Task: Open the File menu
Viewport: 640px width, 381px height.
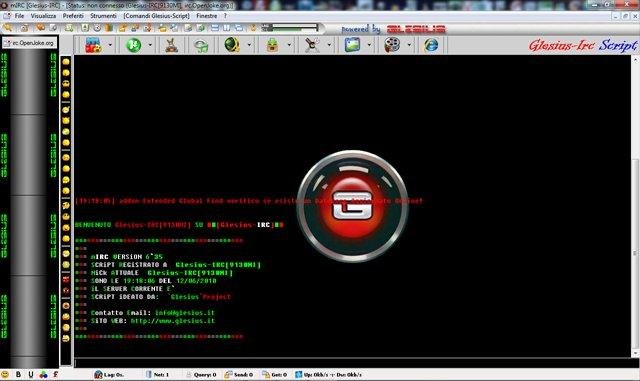Action: [x=19, y=16]
